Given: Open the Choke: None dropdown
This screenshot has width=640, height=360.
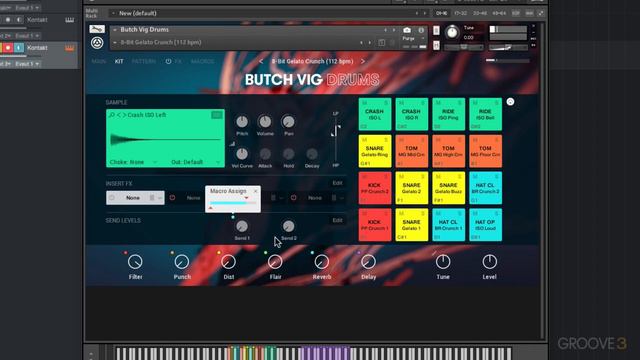Looking at the screenshot, I should click(x=133, y=162).
